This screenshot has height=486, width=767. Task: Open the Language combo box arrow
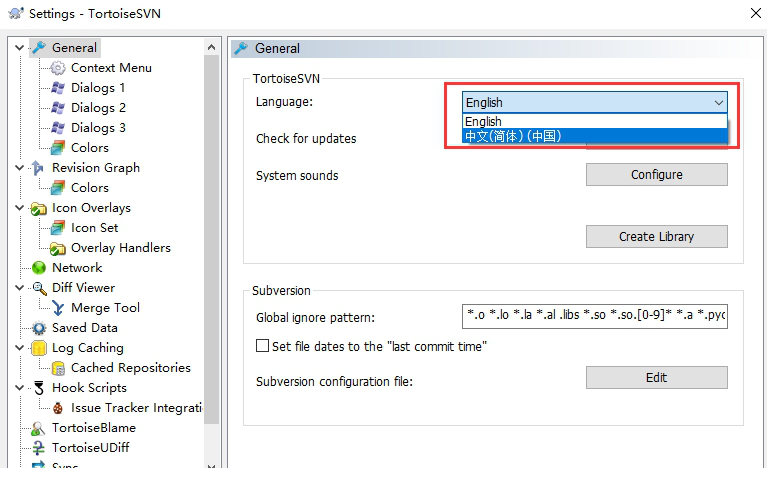[718, 102]
